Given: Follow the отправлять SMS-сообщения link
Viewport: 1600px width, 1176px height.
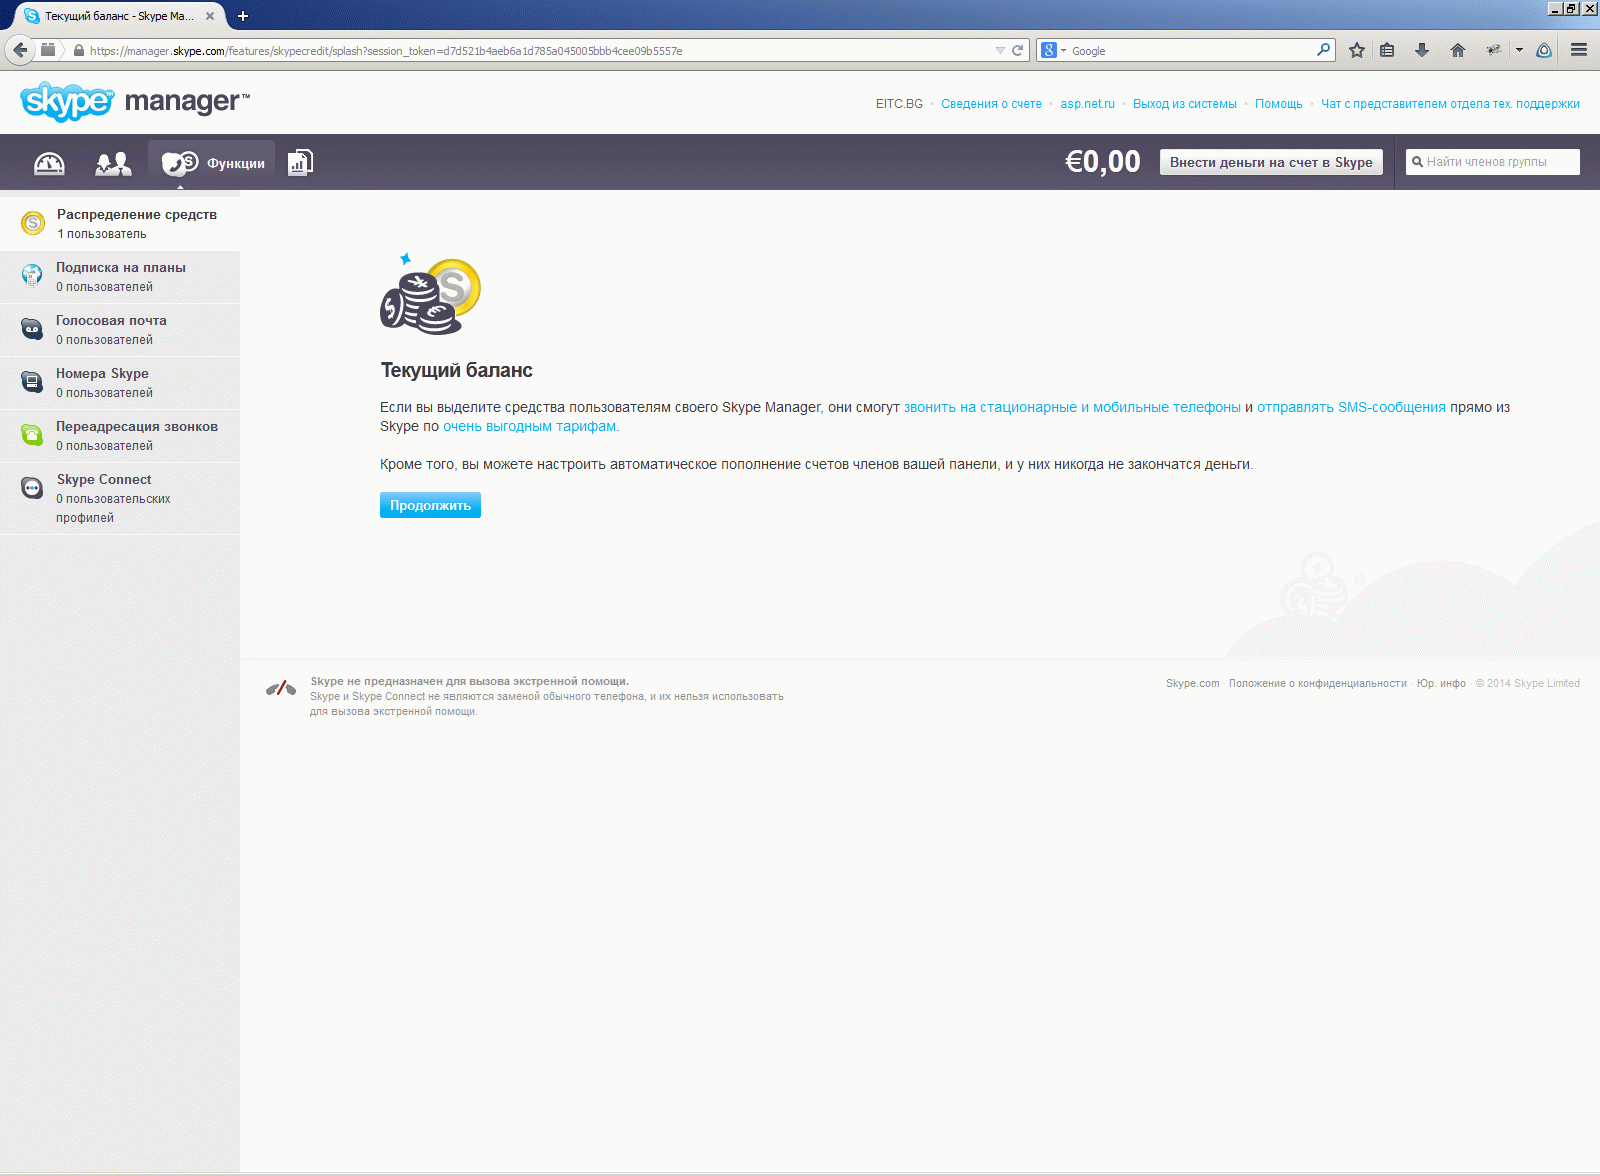Looking at the screenshot, I should [1351, 407].
